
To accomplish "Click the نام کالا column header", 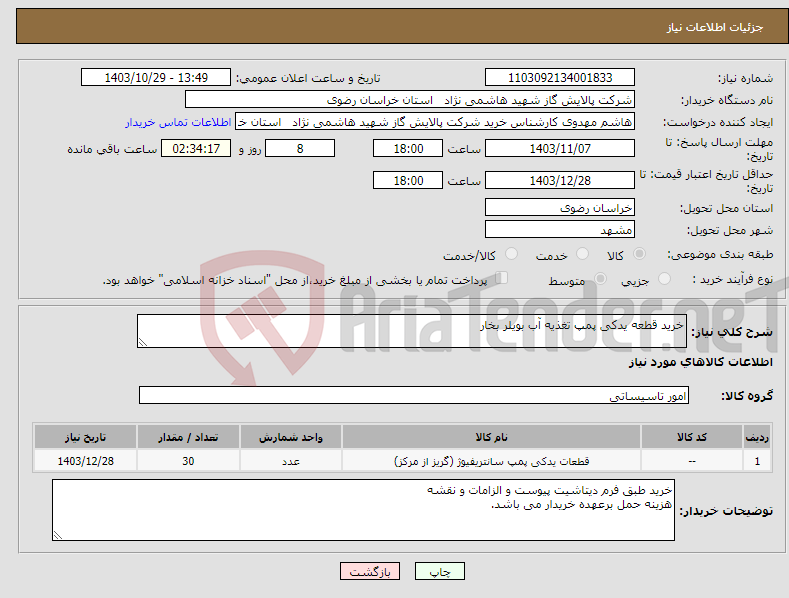I will coord(491,437).
